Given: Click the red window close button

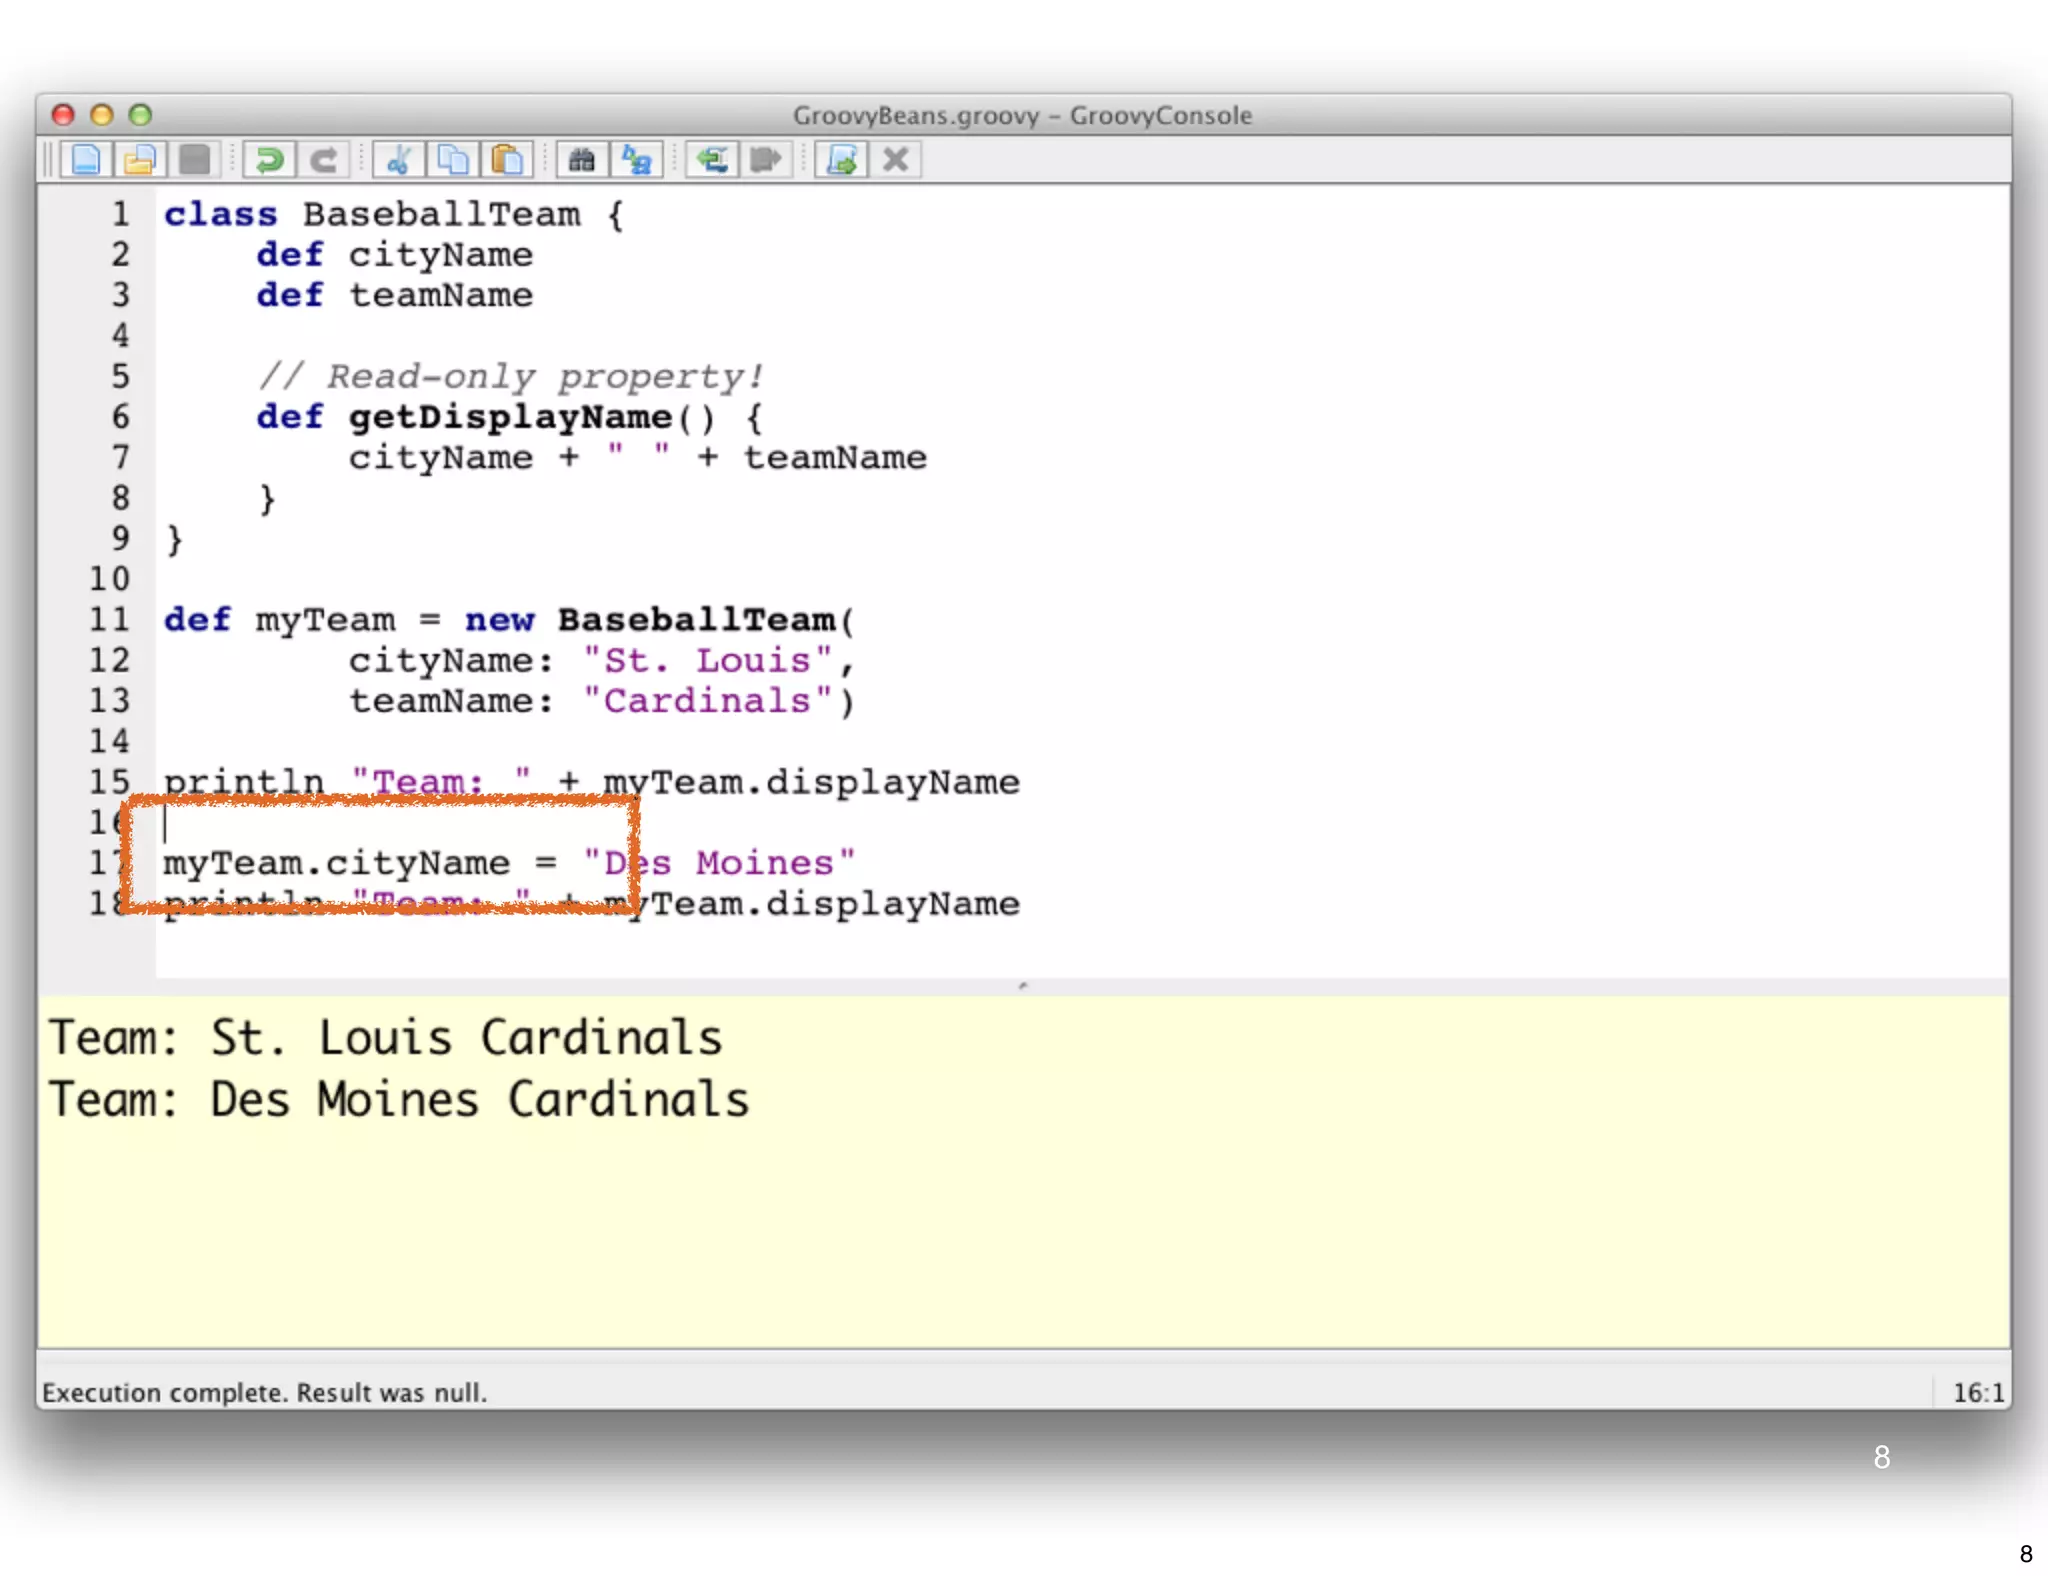Looking at the screenshot, I should pos(63,115).
